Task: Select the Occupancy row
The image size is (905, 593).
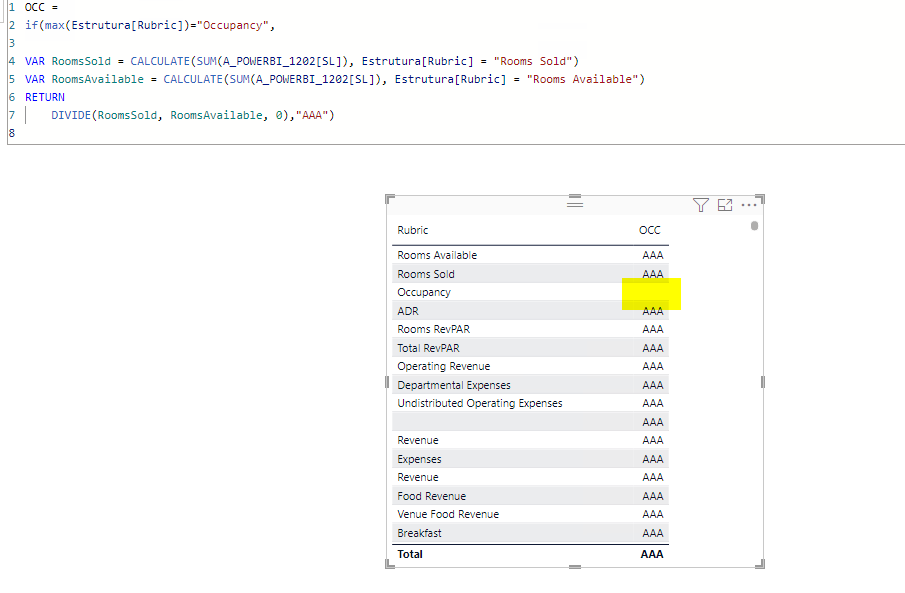Action: click(x=530, y=292)
